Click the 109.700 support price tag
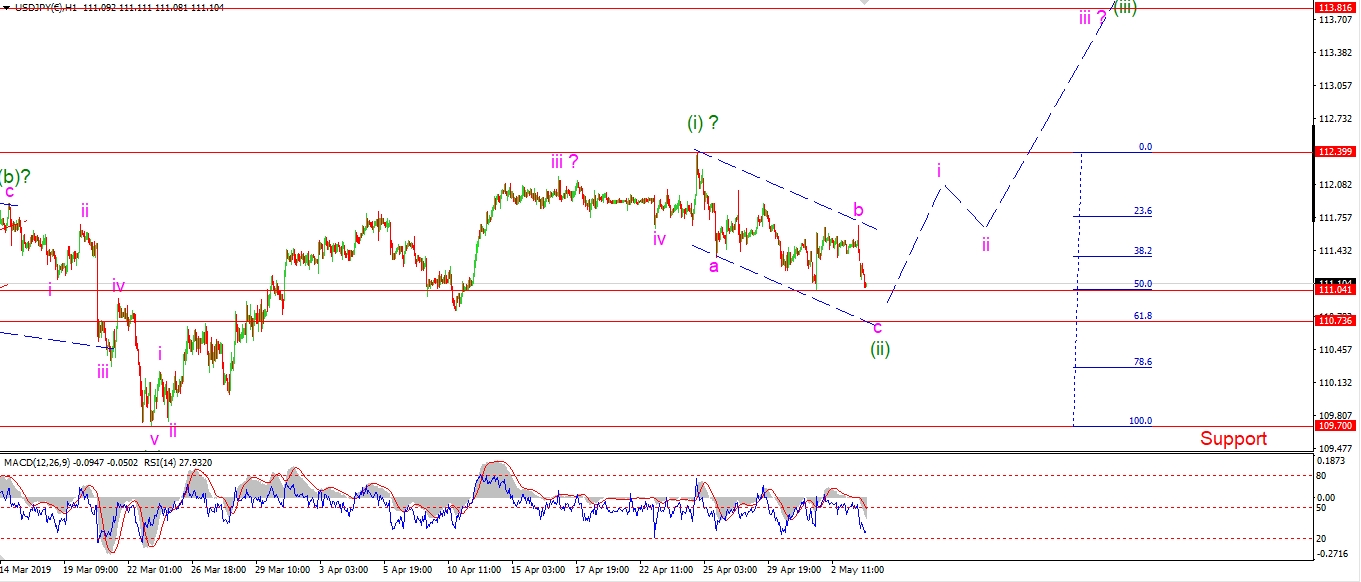Screen dimensions: 1361x582 1335,426
